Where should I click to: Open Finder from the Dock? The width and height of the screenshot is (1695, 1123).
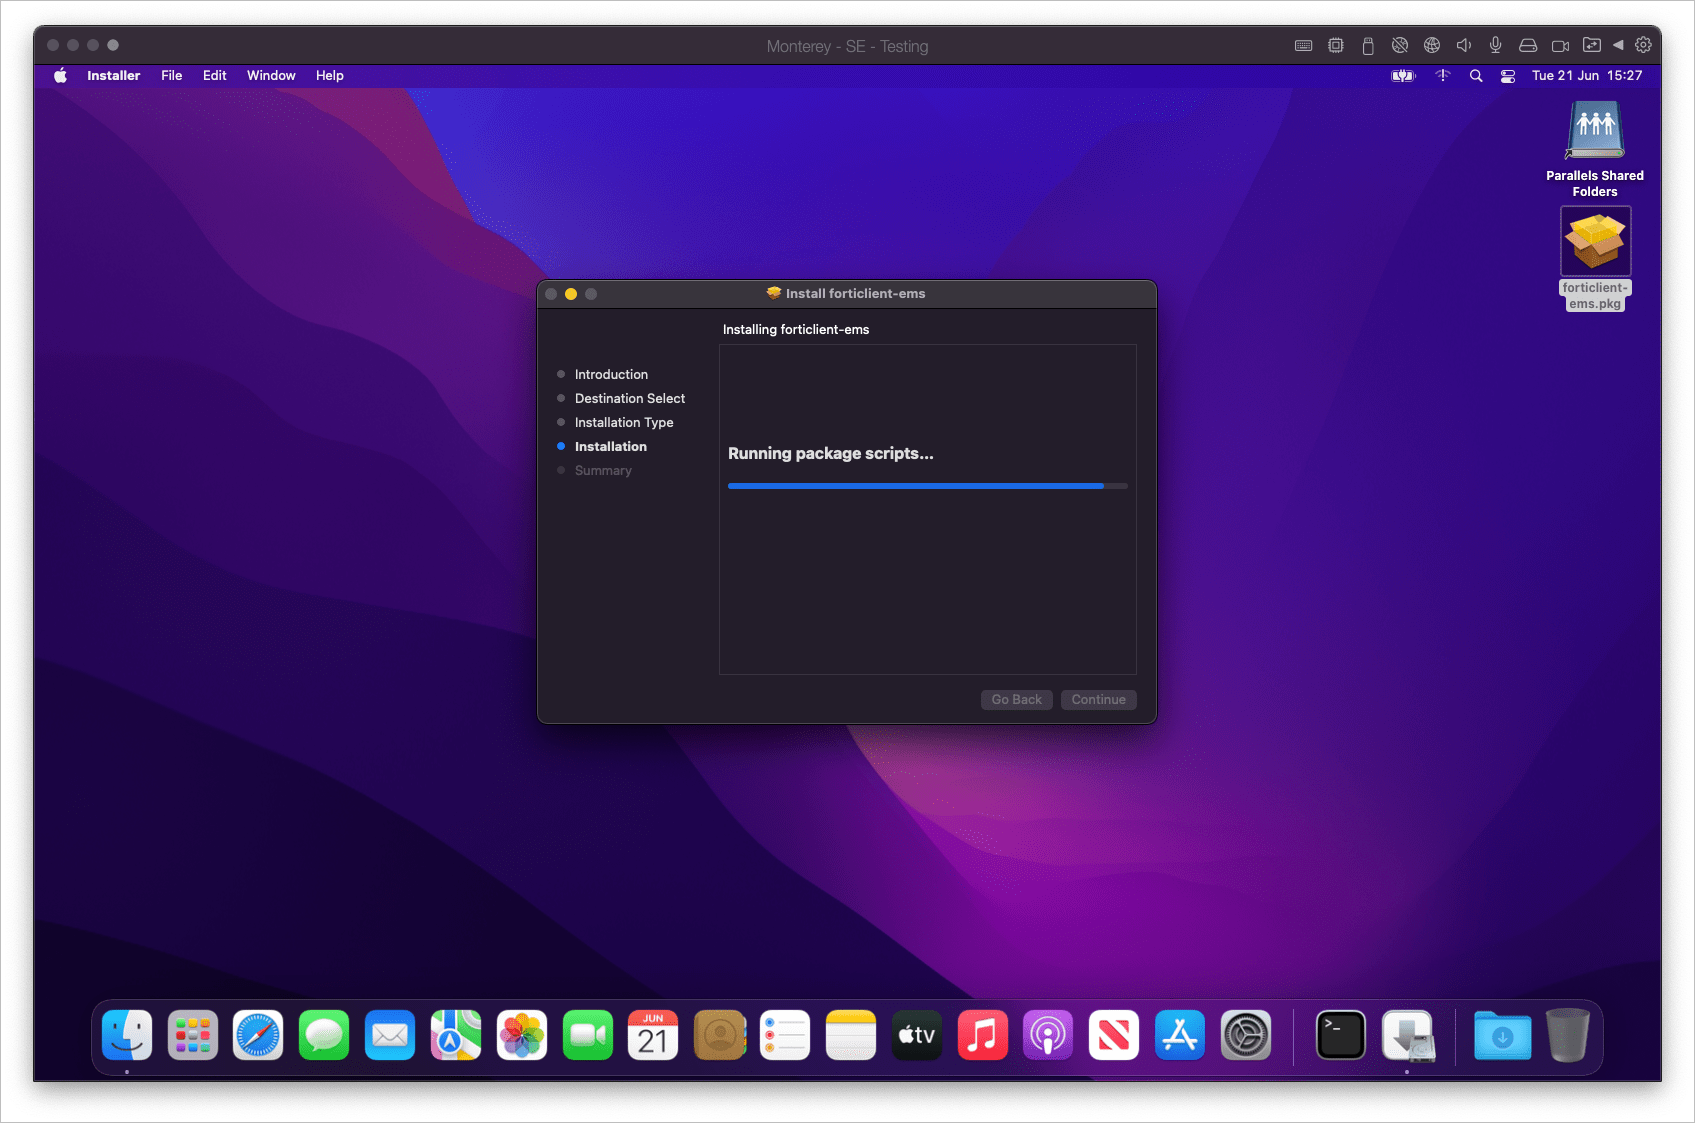pos(127,1035)
